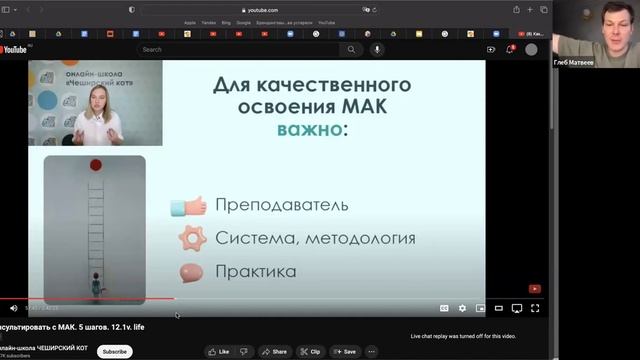Open the ЧЕШИРСКИЙ КОТ channel link
Screen dimensions: 640x360
pyautogui.click(x=44, y=348)
